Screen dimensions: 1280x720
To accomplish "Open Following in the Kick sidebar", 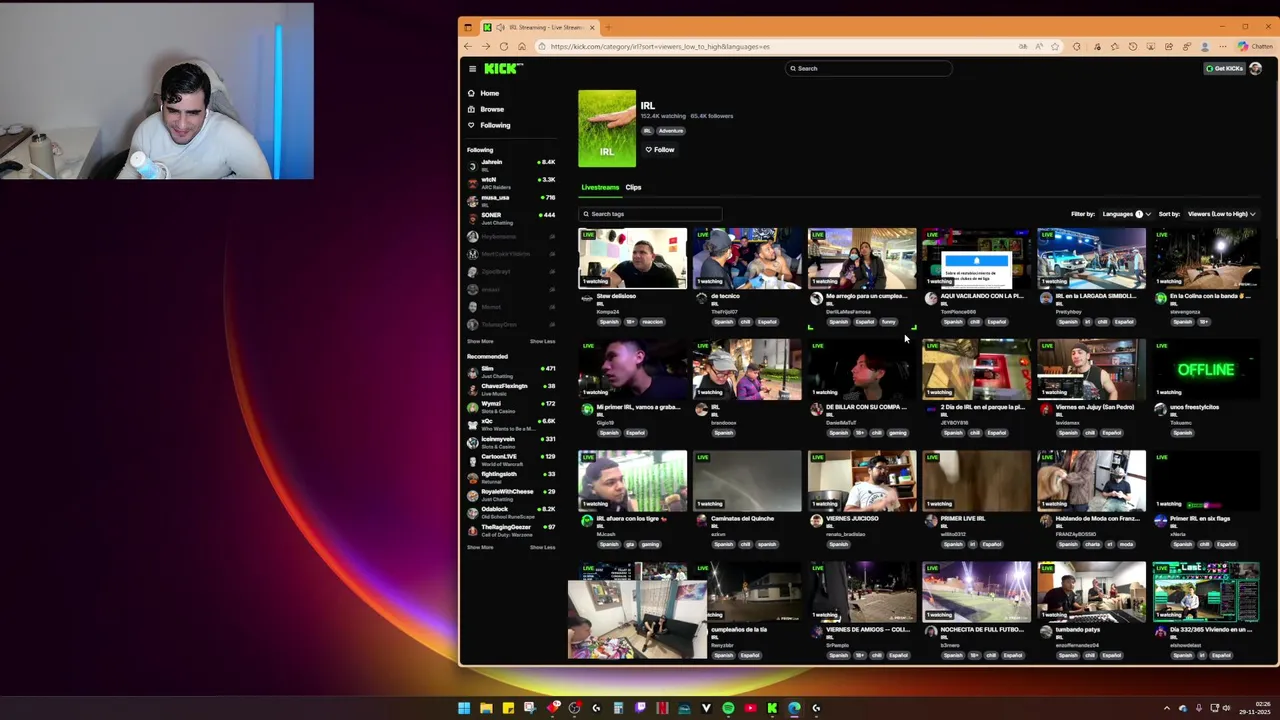I will click(x=494, y=125).
